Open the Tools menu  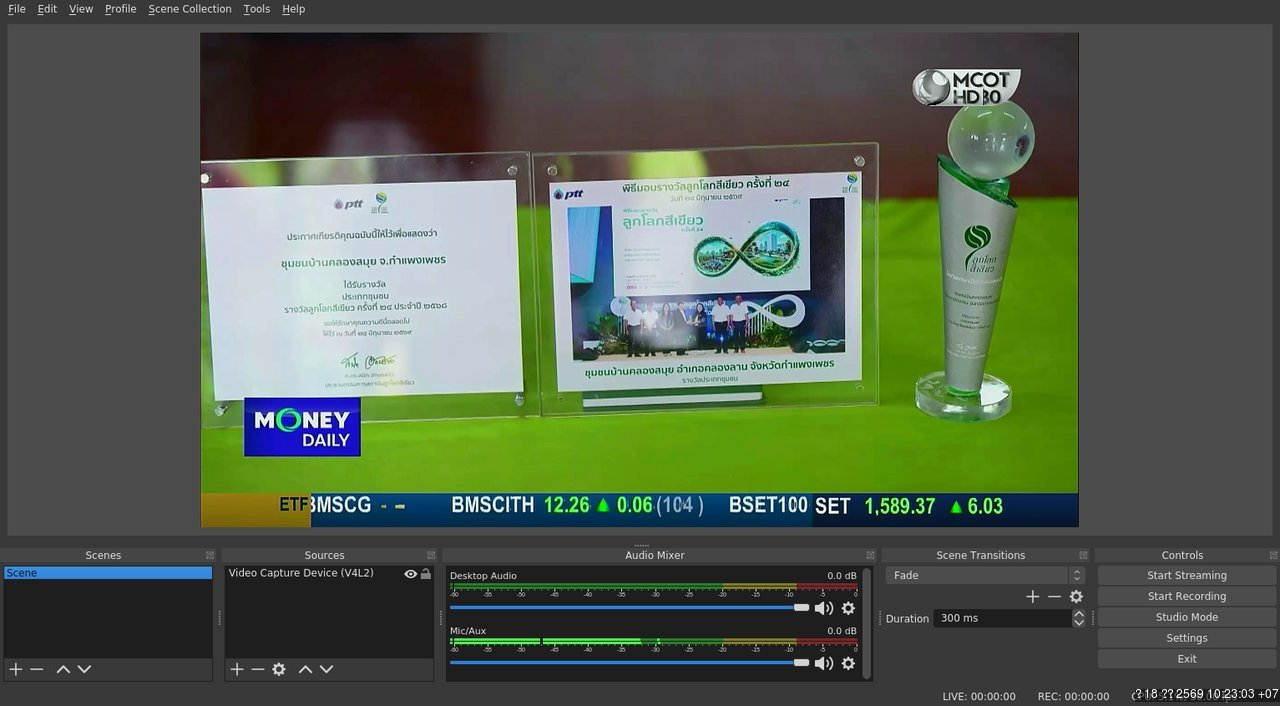pyautogui.click(x=257, y=9)
